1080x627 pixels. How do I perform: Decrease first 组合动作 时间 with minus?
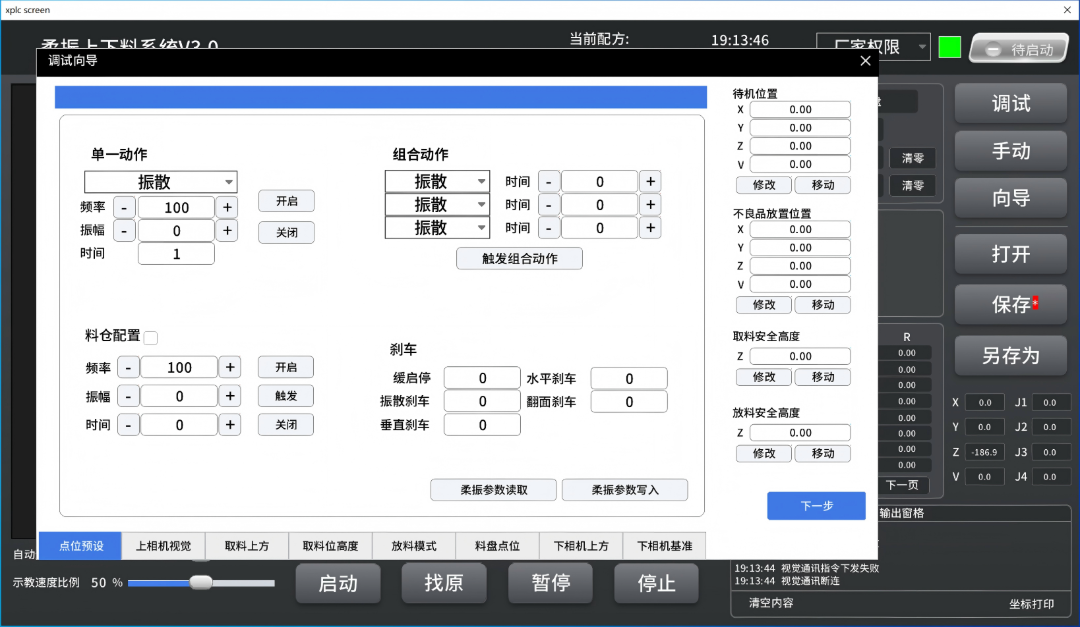tap(548, 182)
